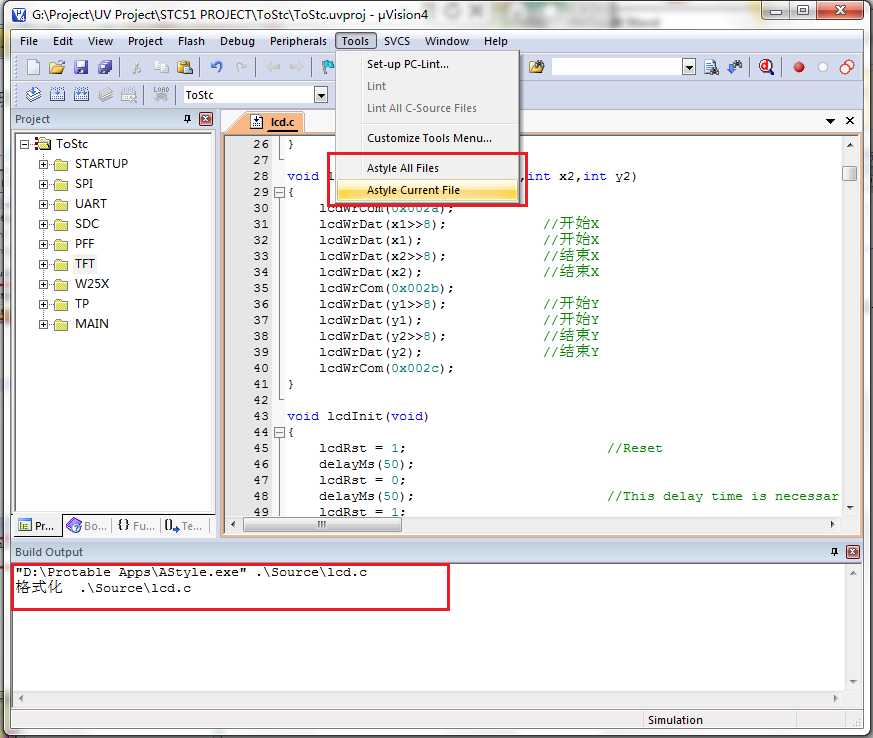The image size is (873, 738).
Task: Expand the SPI group
Action: (x=43, y=184)
